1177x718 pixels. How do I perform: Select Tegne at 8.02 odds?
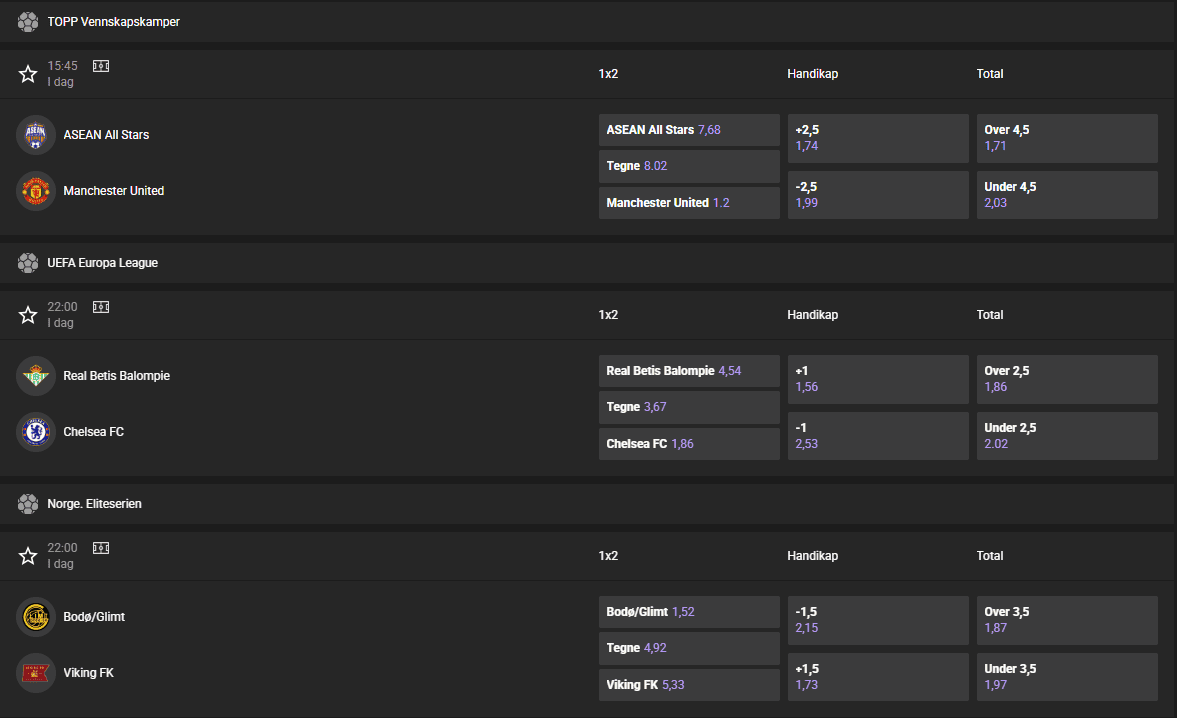click(689, 166)
